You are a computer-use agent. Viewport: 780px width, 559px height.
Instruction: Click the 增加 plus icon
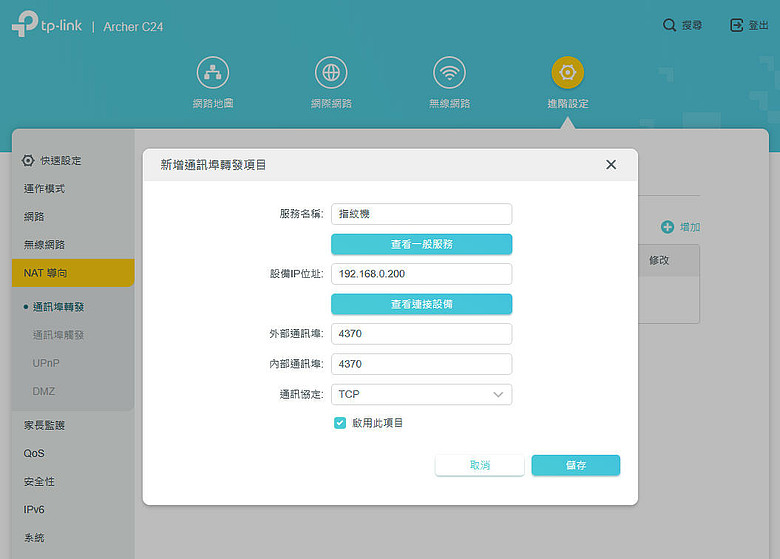(668, 227)
